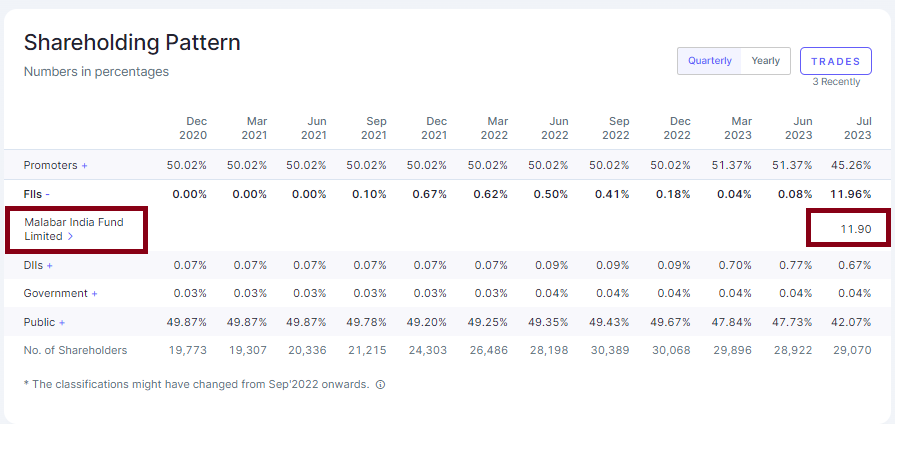Click the FIIs 0.18% value
Image resolution: width=910 pixels, height=456 pixels.
[673, 194]
